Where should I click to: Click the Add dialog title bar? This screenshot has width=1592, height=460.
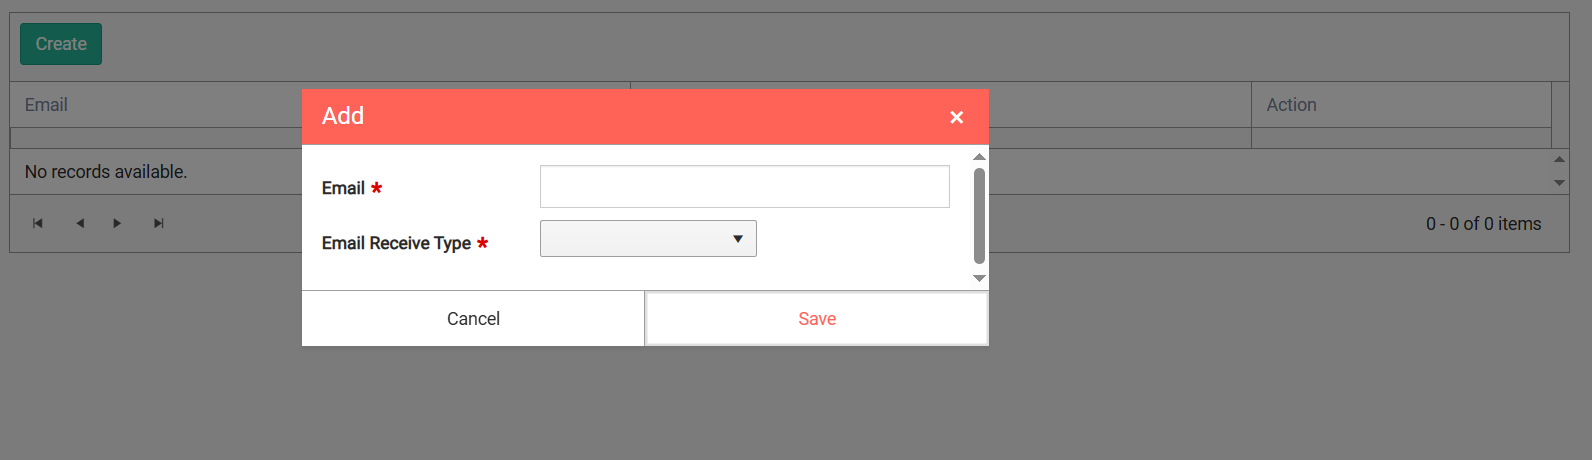point(645,116)
